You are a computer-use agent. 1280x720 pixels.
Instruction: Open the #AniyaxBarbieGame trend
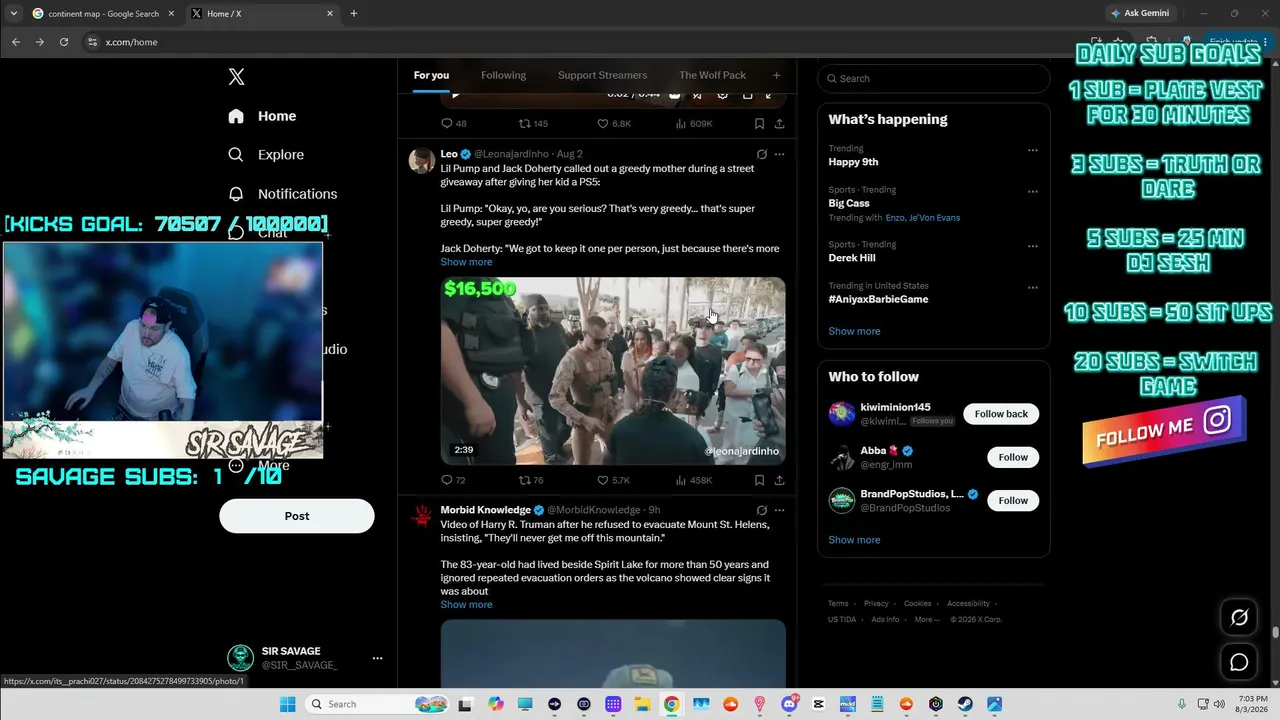878,299
